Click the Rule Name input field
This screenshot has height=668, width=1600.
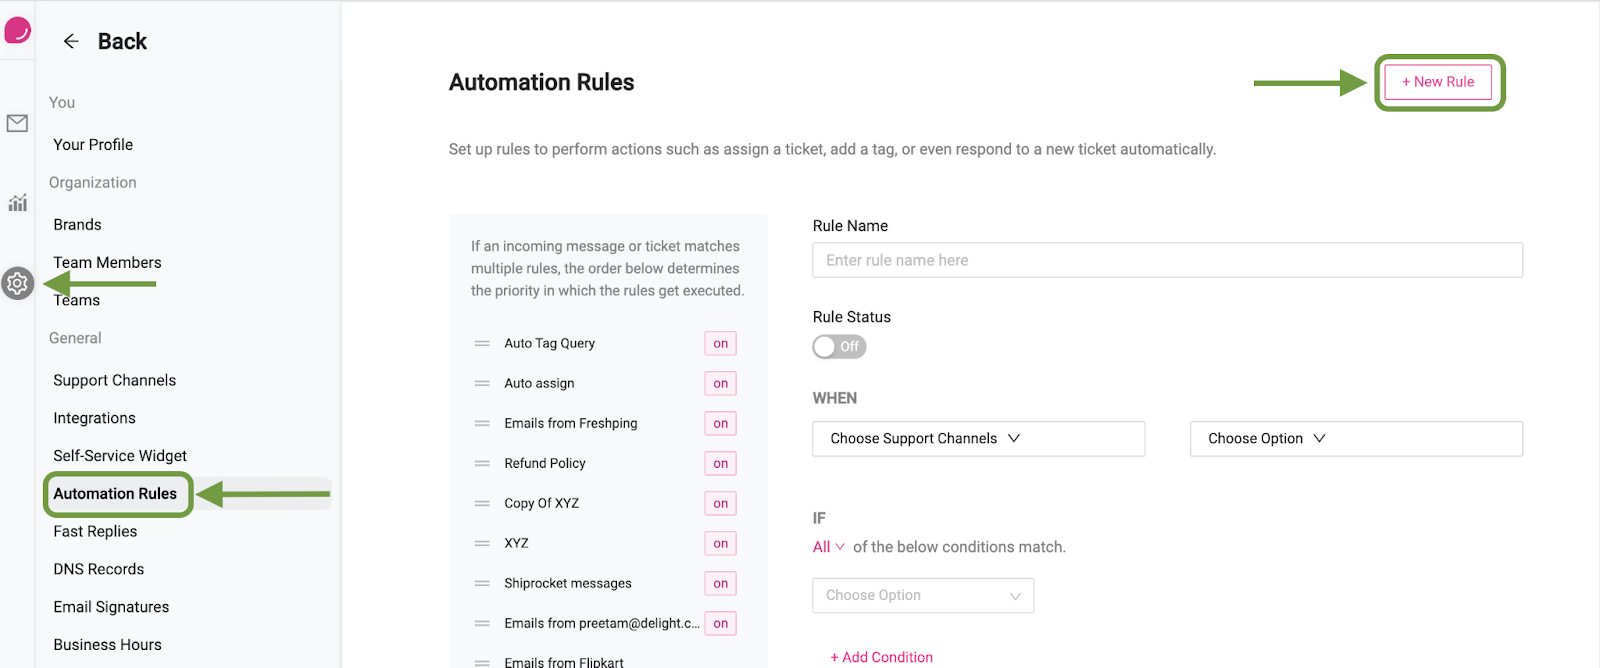[x=1167, y=260]
